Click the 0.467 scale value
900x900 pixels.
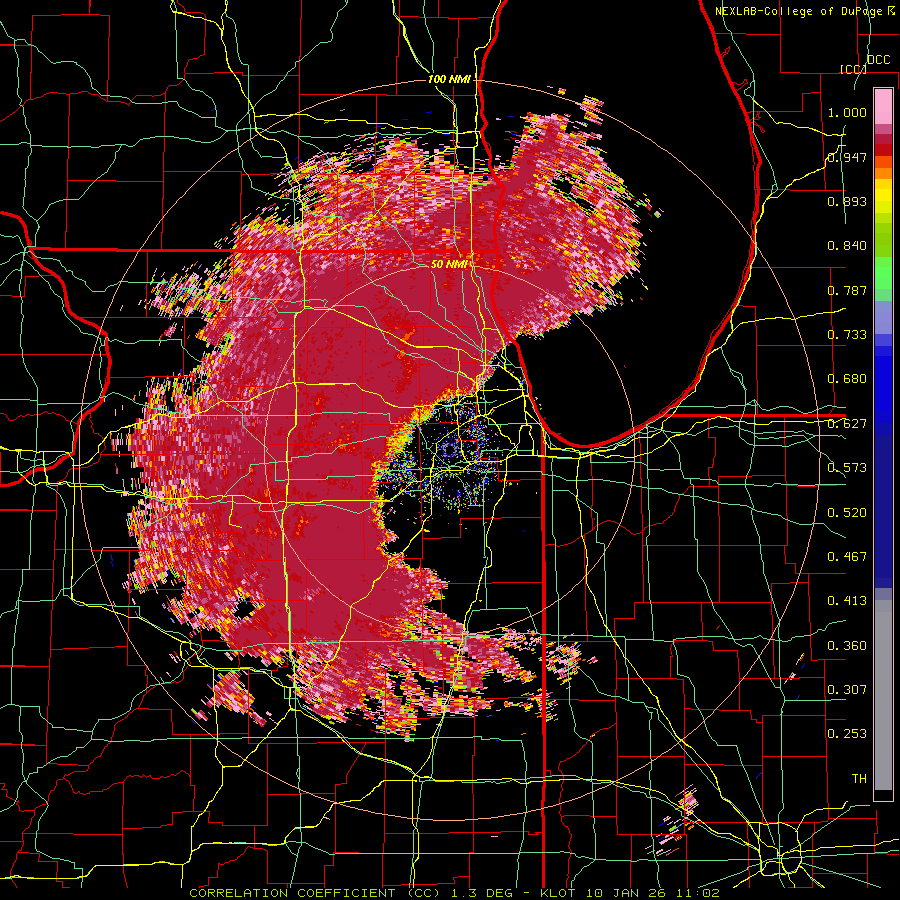pos(847,556)
